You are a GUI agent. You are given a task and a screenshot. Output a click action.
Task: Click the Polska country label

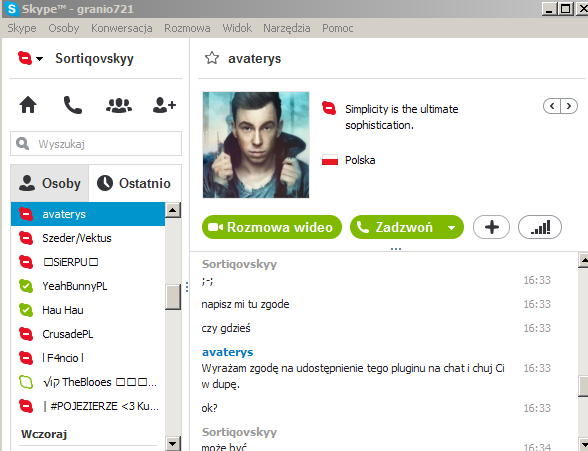[x=360, y=160]
